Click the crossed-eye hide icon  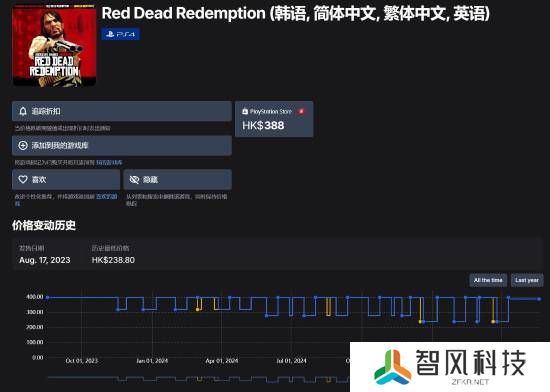(134, 180)
